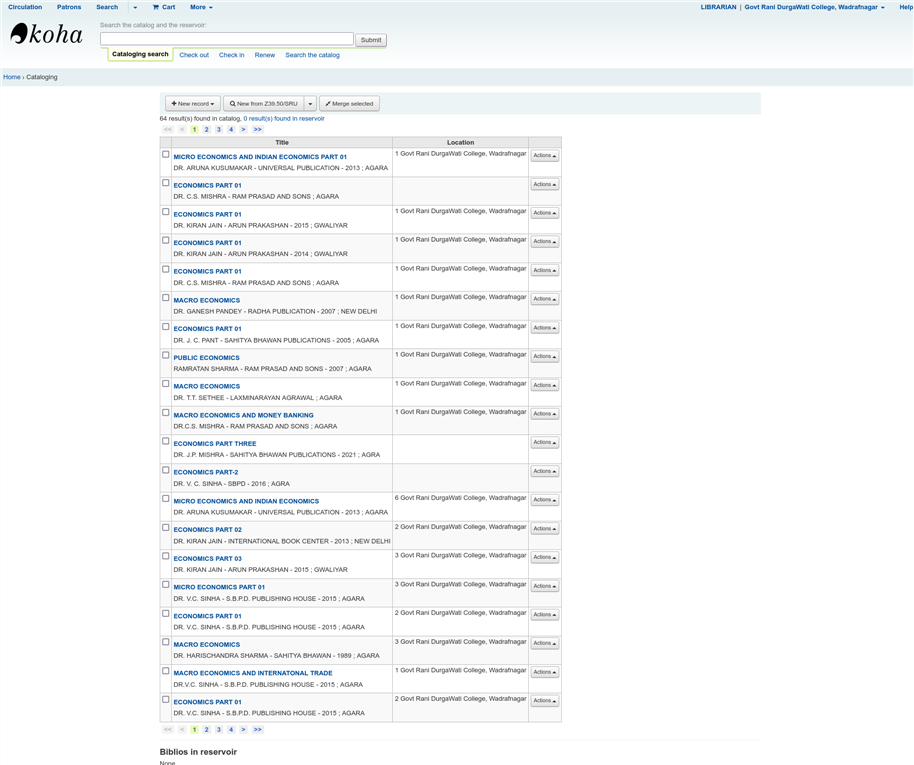Open dropdown arrow beside New from Z39.50/SRU
The height and width of the screenshot is (765, 914).
[311, 104]
